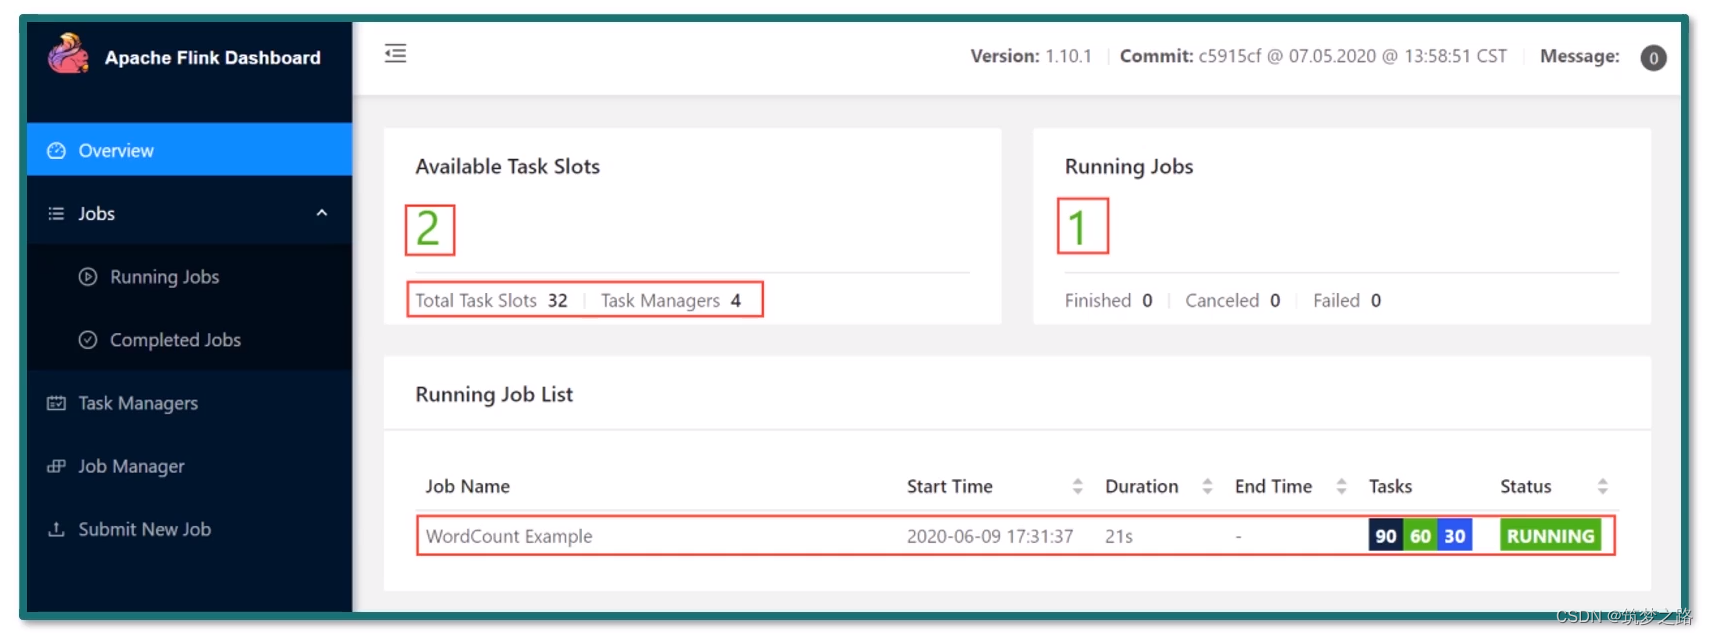Click the Running Job List heading
Image resolution: width=1709 pixels, height=635 pixels.
[494, 395]
